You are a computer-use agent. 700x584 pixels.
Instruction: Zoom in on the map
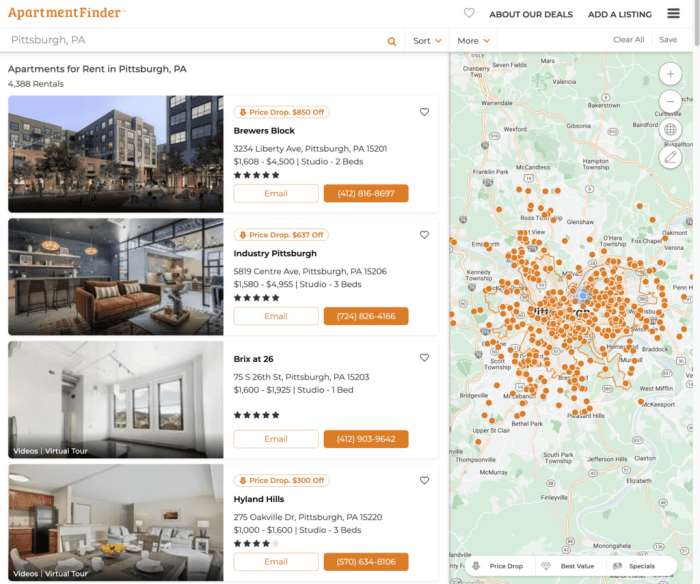[670, 74]
